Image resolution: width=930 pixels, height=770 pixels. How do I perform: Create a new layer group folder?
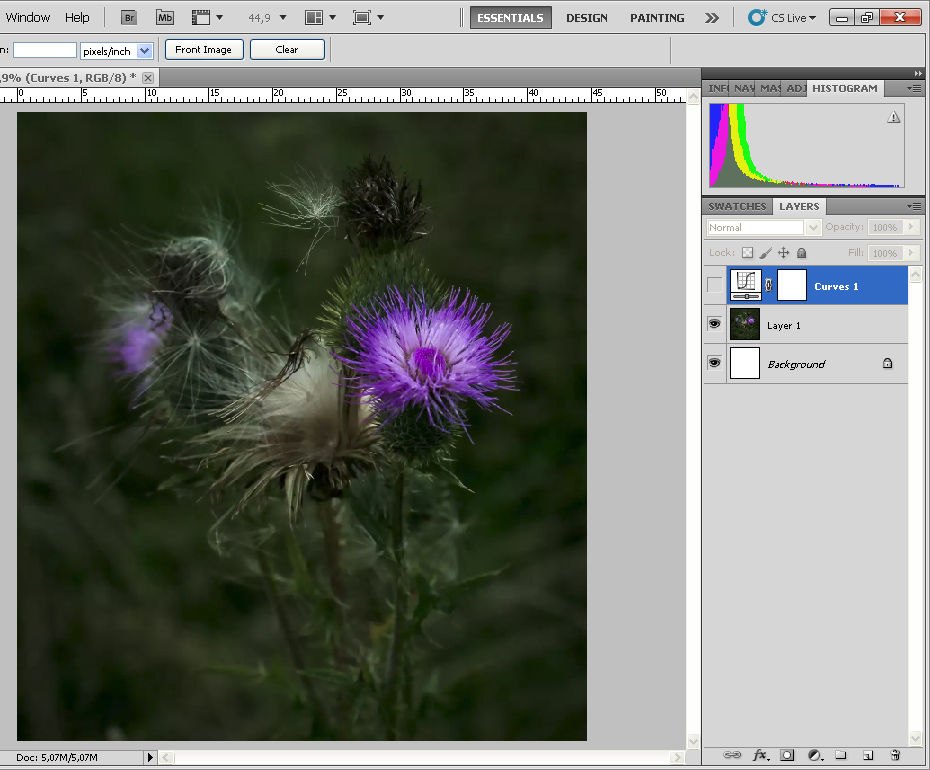[841, 755]
